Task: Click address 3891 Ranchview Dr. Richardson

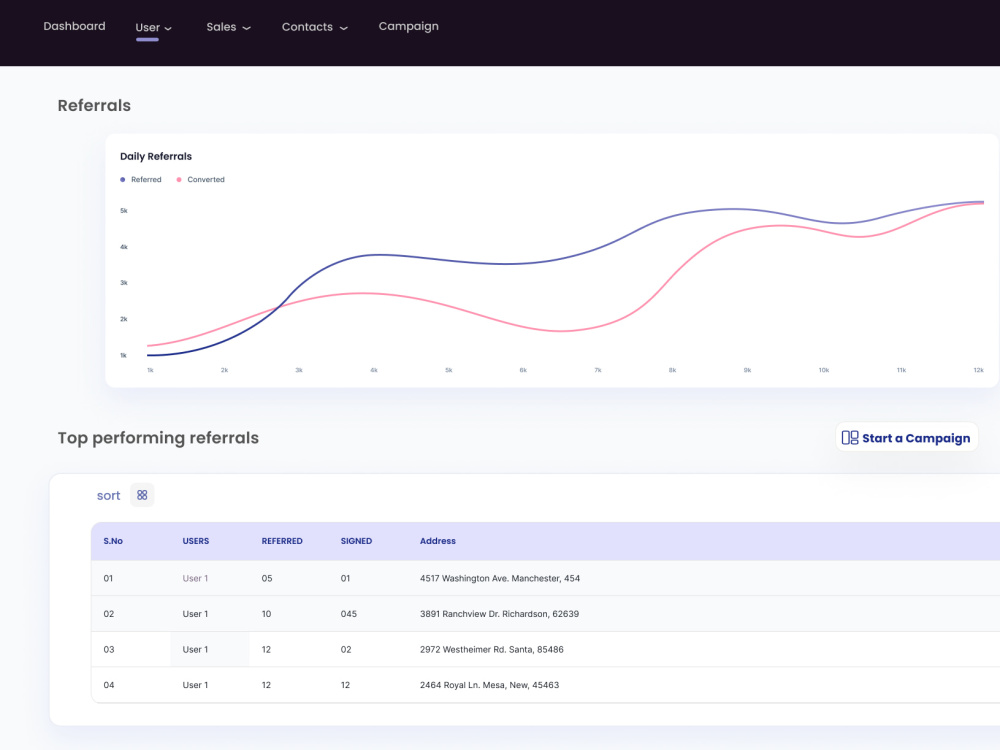Action: (x=499, y=614)
